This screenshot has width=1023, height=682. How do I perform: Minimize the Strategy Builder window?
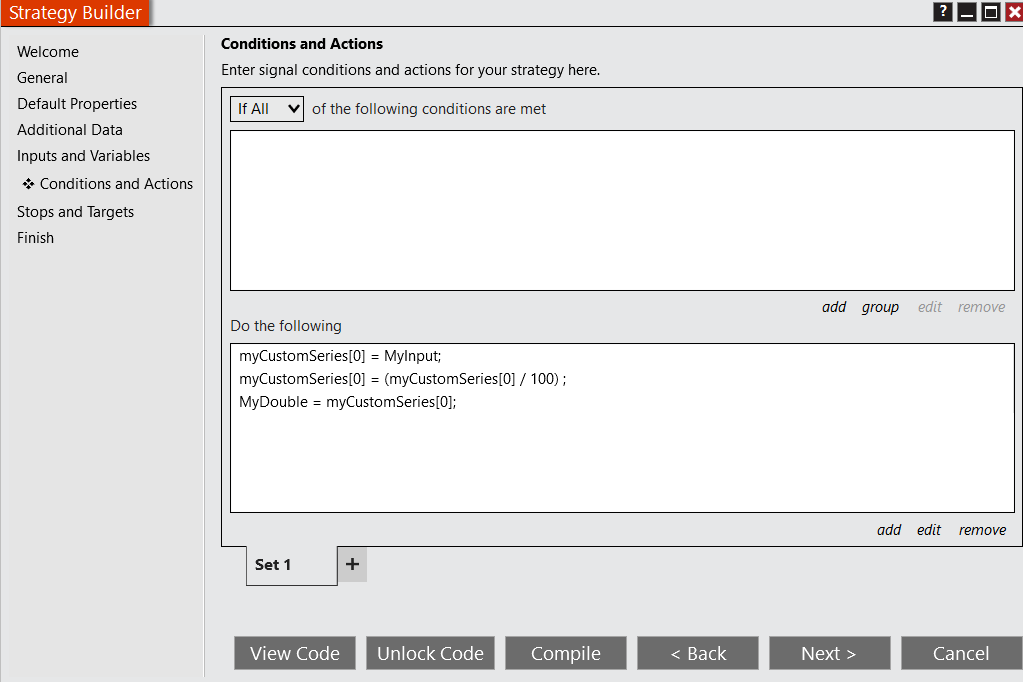pyautogui.click(x=967, y=12)
